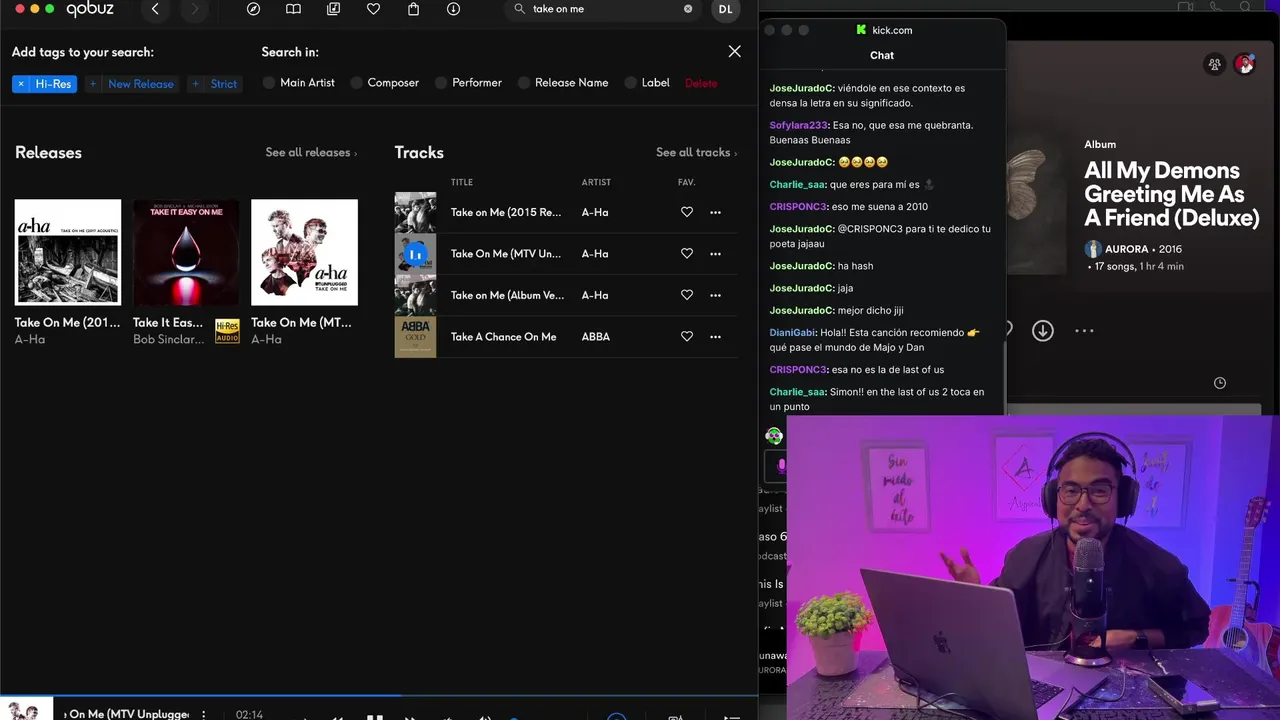
Task: Pause playback in the Qobuz player bar
Action: click(x=375, y=716)
